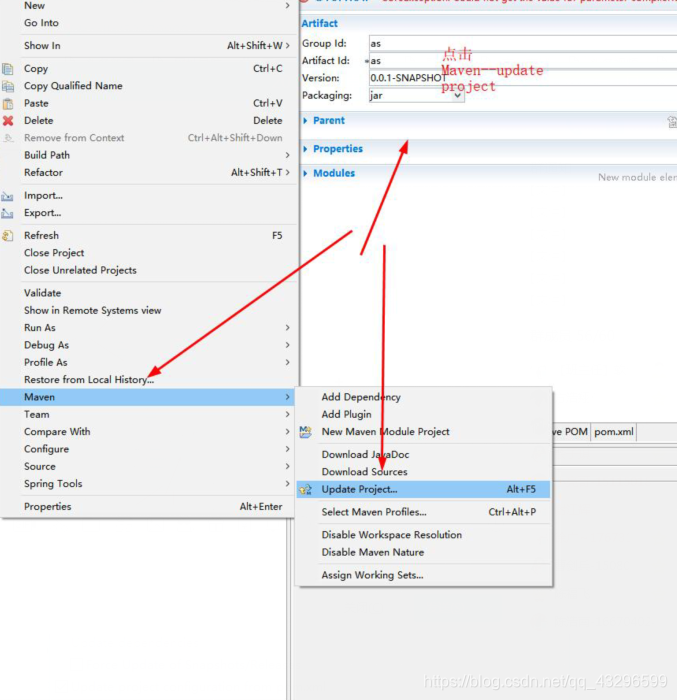Click the Paste clipboard icon

(x=8, y=104)
